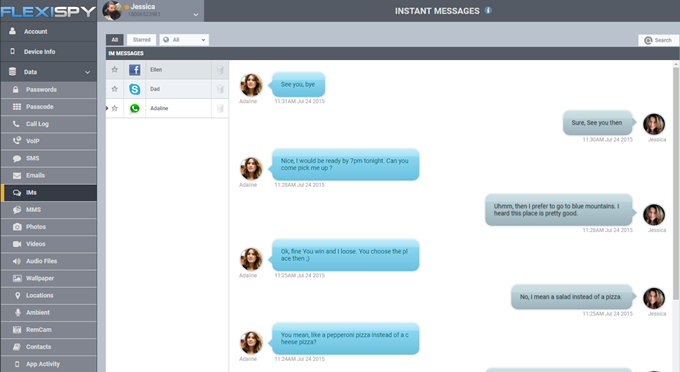Click the Account person icon

pyautogui.click(x=12, y=31)
